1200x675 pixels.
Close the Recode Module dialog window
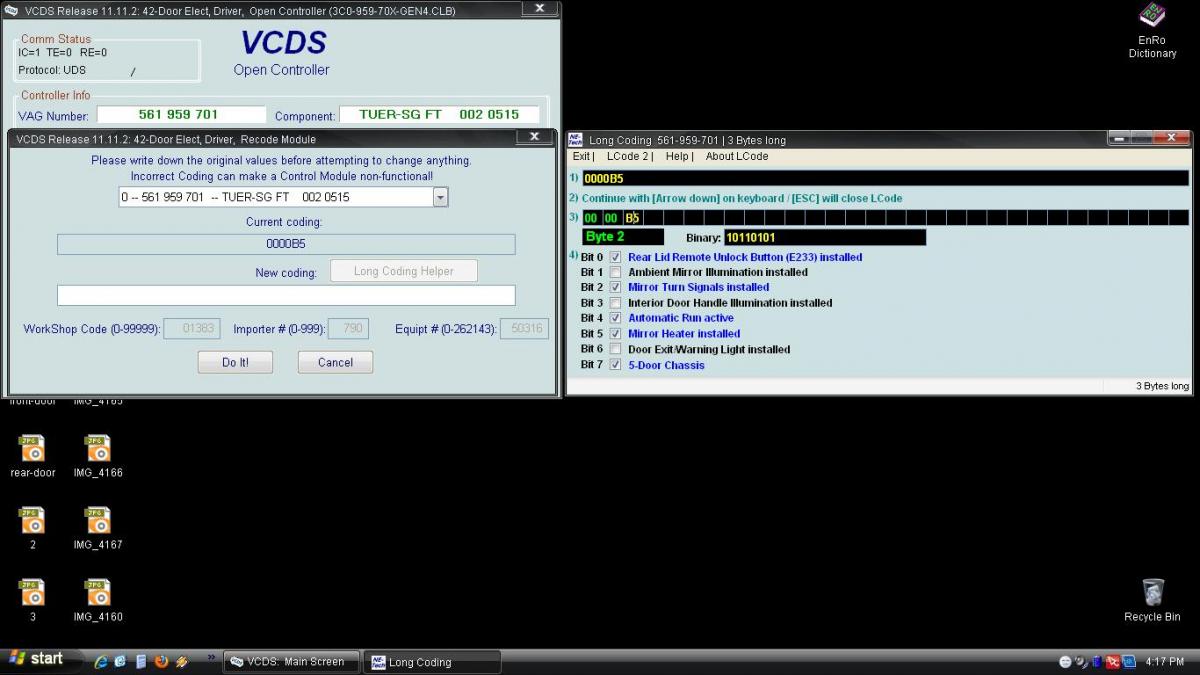point(535,138)
